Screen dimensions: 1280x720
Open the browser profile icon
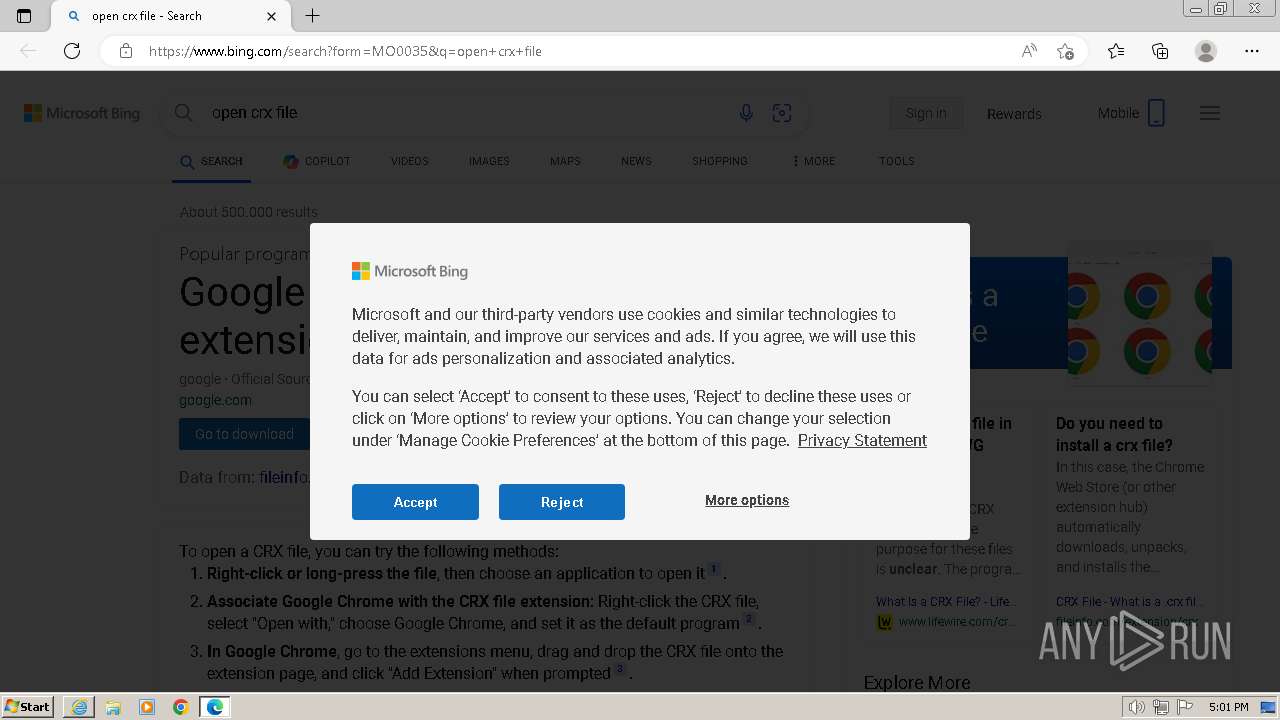1206,51
